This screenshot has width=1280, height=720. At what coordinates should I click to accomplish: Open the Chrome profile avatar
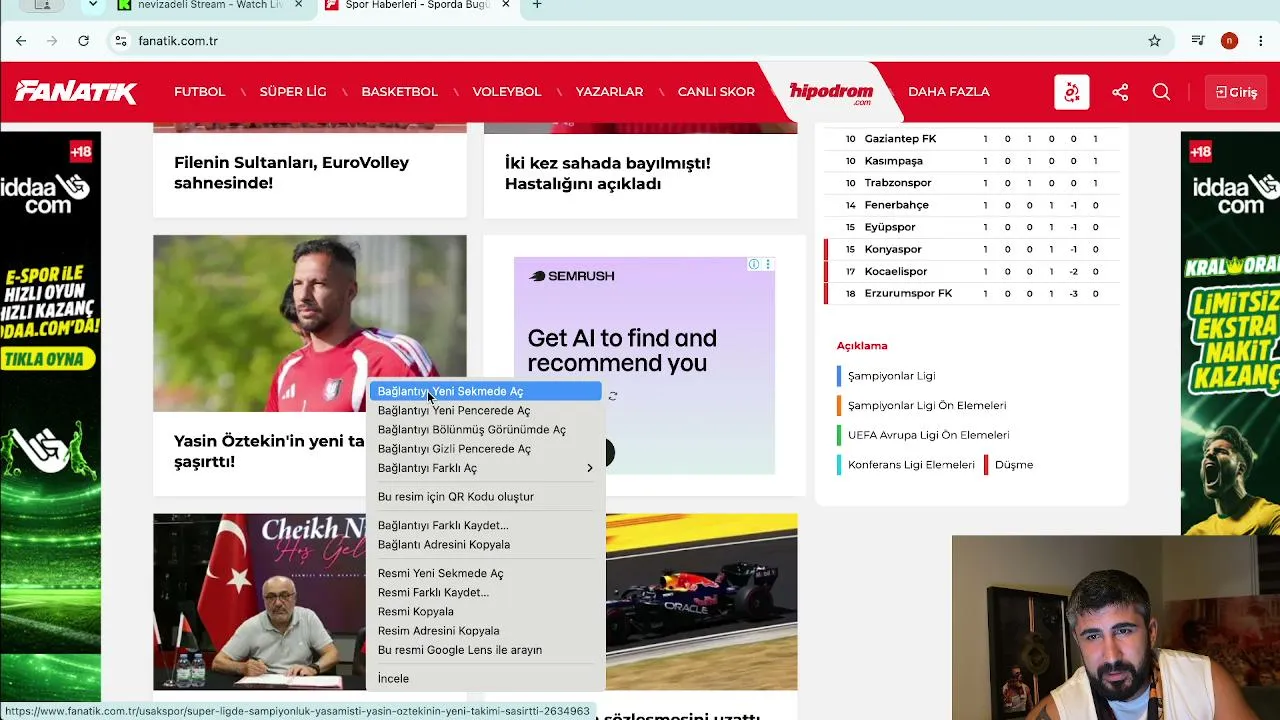[1229, 41]
